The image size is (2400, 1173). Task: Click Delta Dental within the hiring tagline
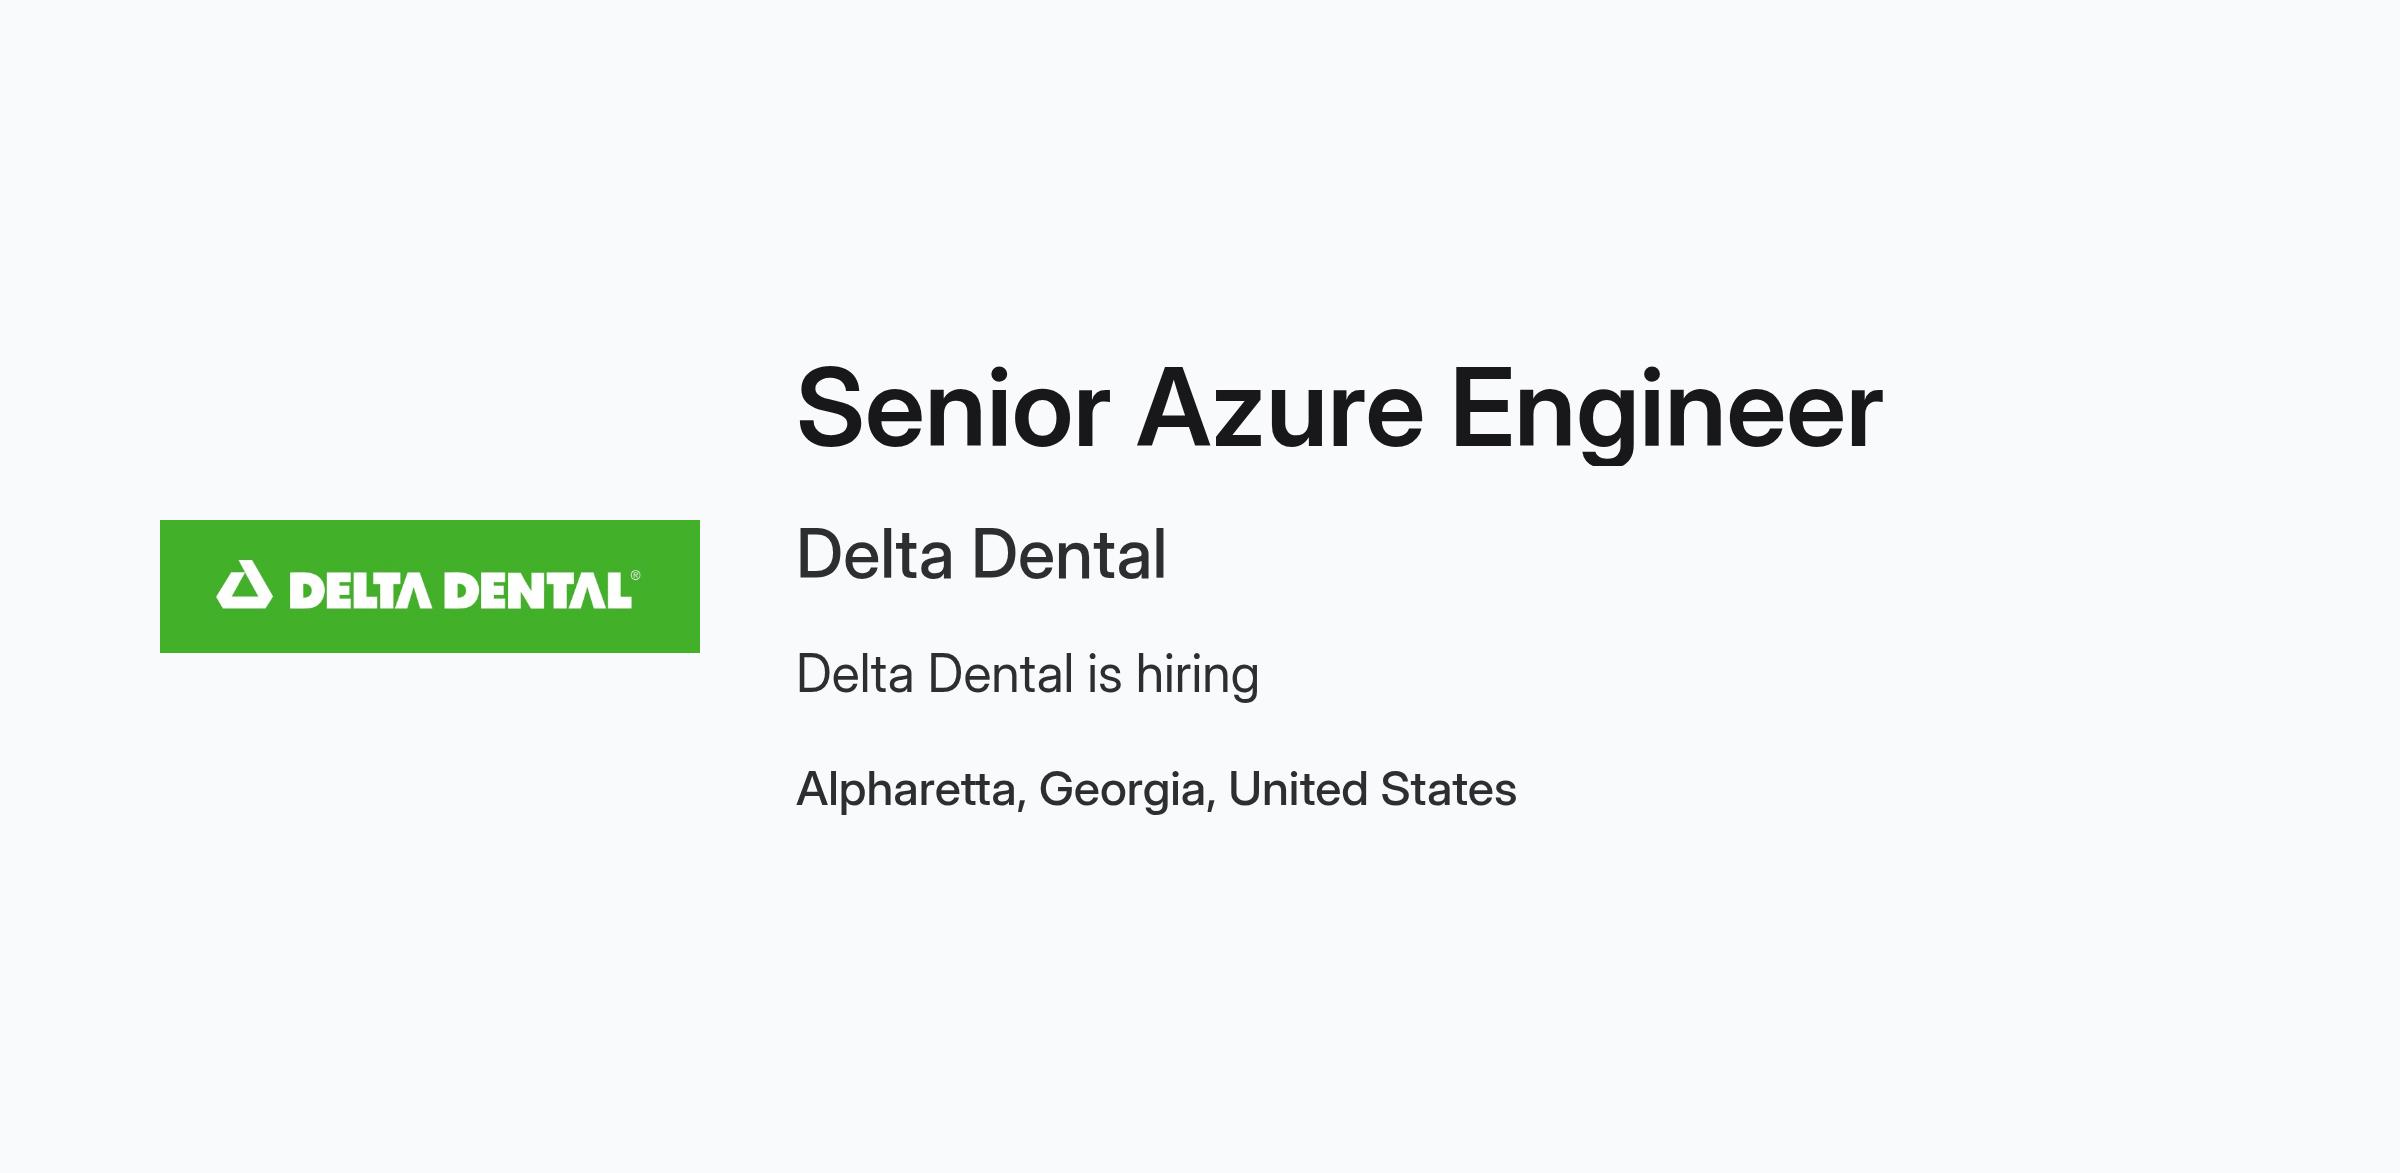pyautogui.click(x=935, y=674)
